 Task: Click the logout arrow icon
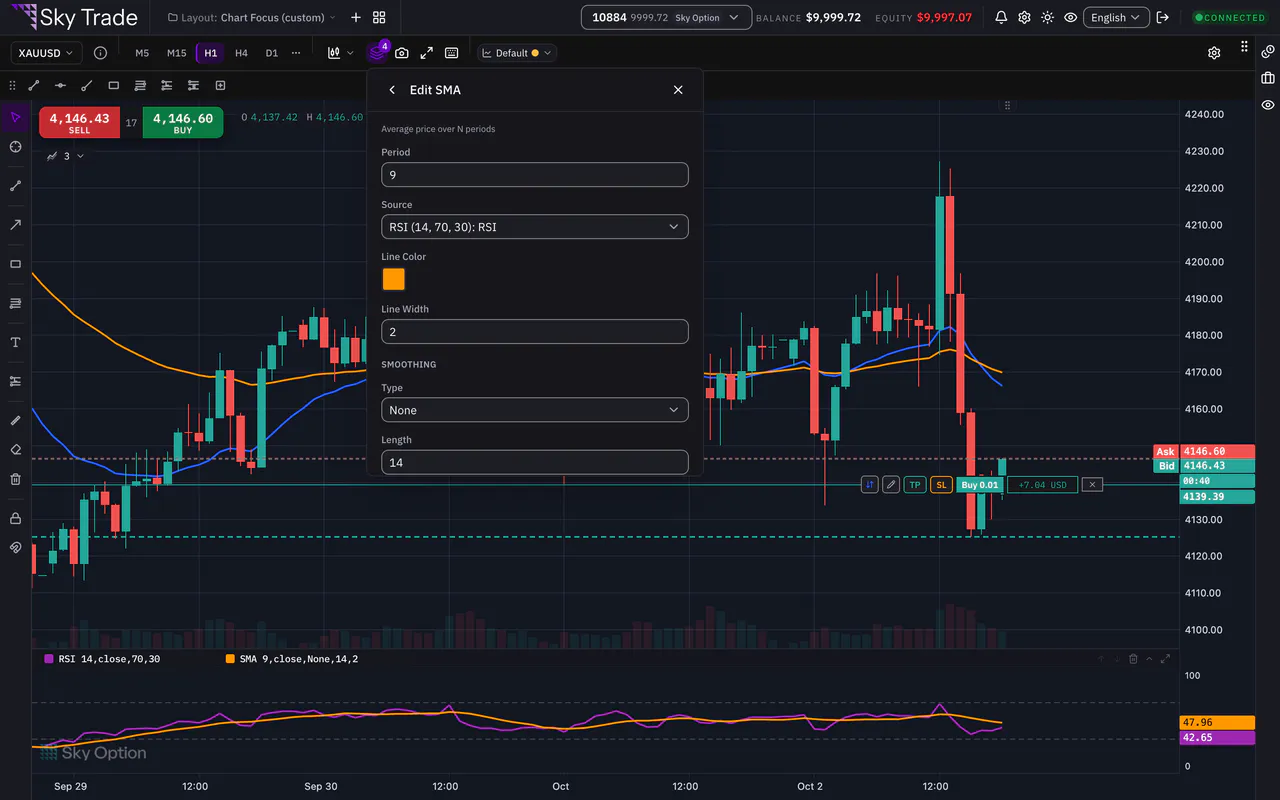1162,17
